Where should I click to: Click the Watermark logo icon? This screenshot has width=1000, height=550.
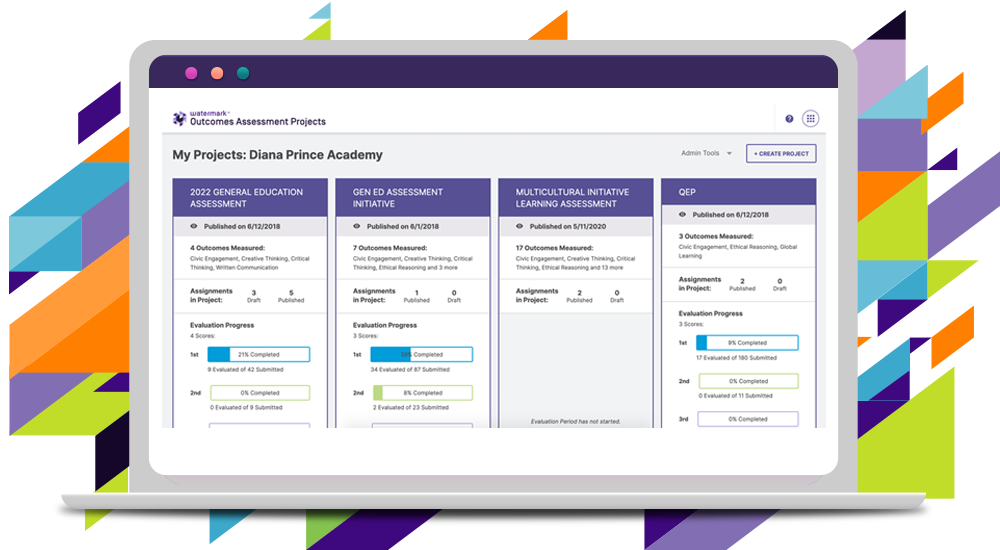pos(179,118)
